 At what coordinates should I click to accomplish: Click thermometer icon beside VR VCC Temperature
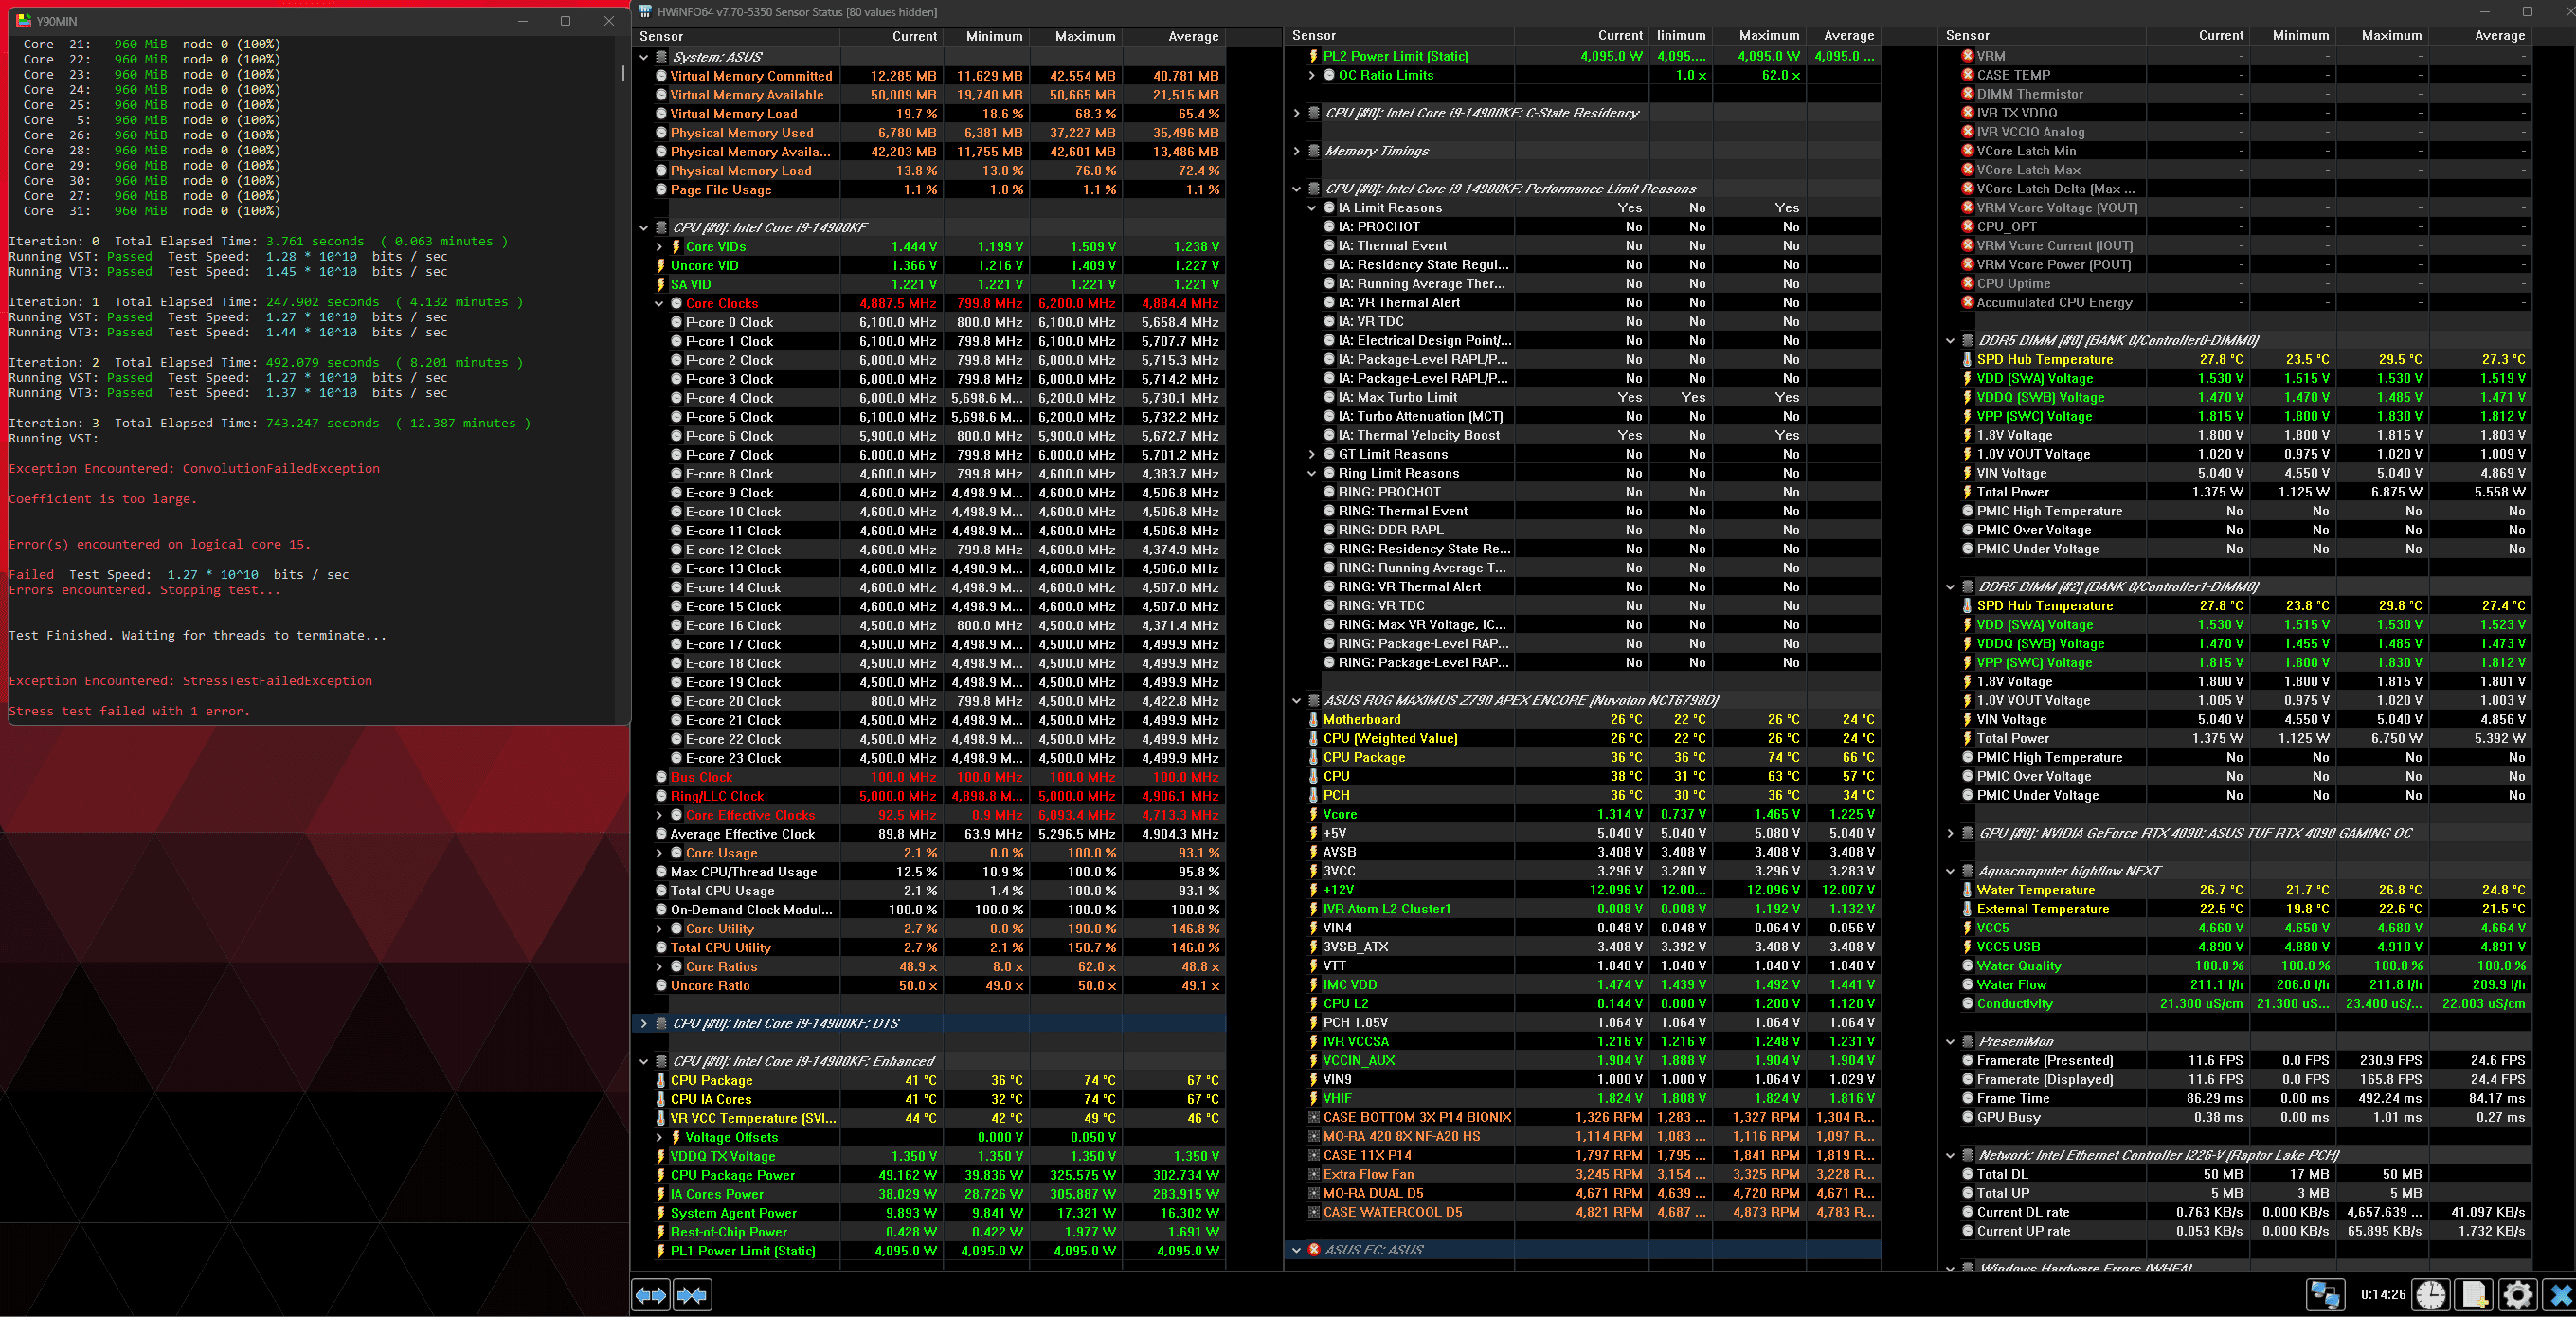661,1118
